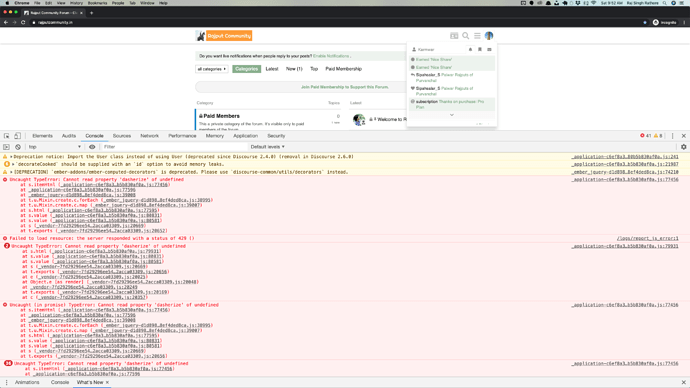Switch to the Performance panel
The width and height of the screenshot is (690, 388).
(182, 136)
